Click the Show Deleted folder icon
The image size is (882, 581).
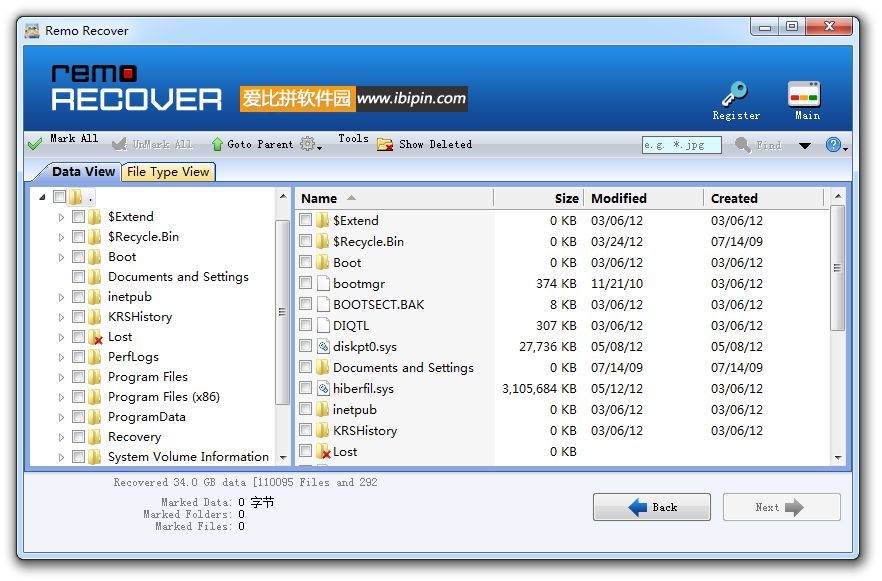[x=385, y=145]
